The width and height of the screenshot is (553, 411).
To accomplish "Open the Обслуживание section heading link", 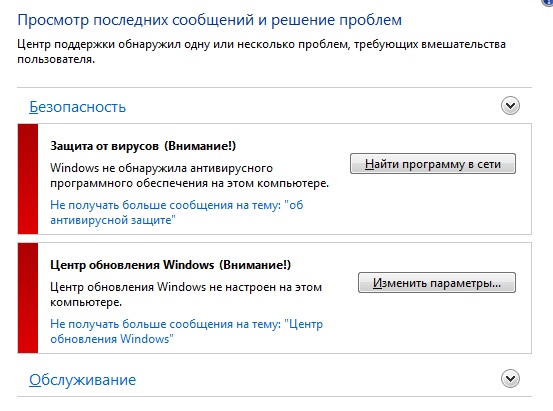I will (82, 380).
